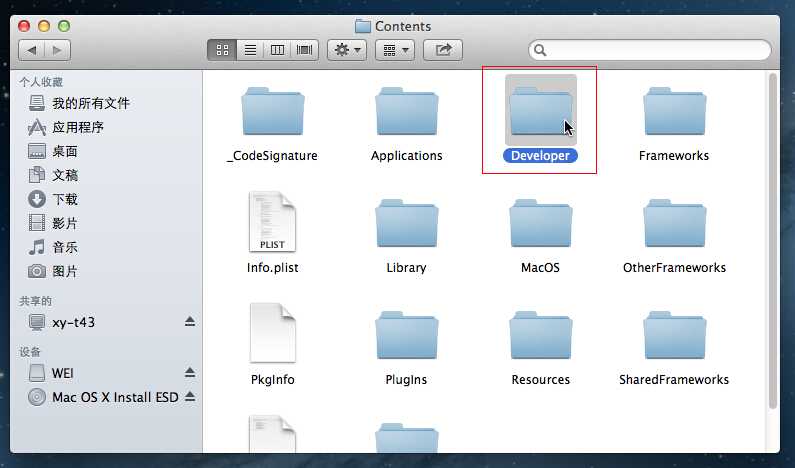Image resolution: width=795 pixels, height=468 pixels.
Task: Select the PlugIns folder
Action: [x=407, y=335]
